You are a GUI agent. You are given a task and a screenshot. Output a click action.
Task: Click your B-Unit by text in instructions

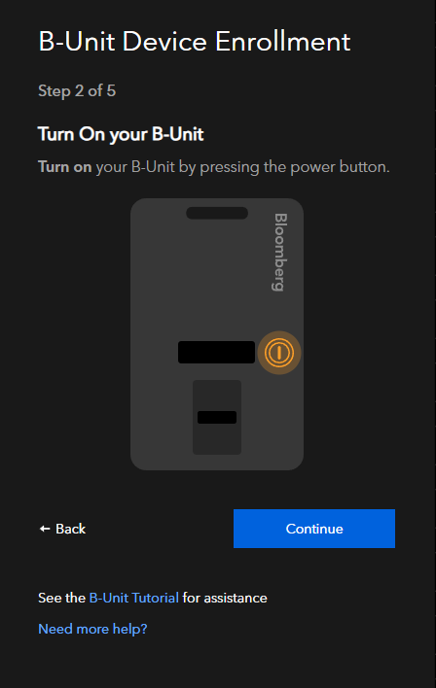pos(146,167)
